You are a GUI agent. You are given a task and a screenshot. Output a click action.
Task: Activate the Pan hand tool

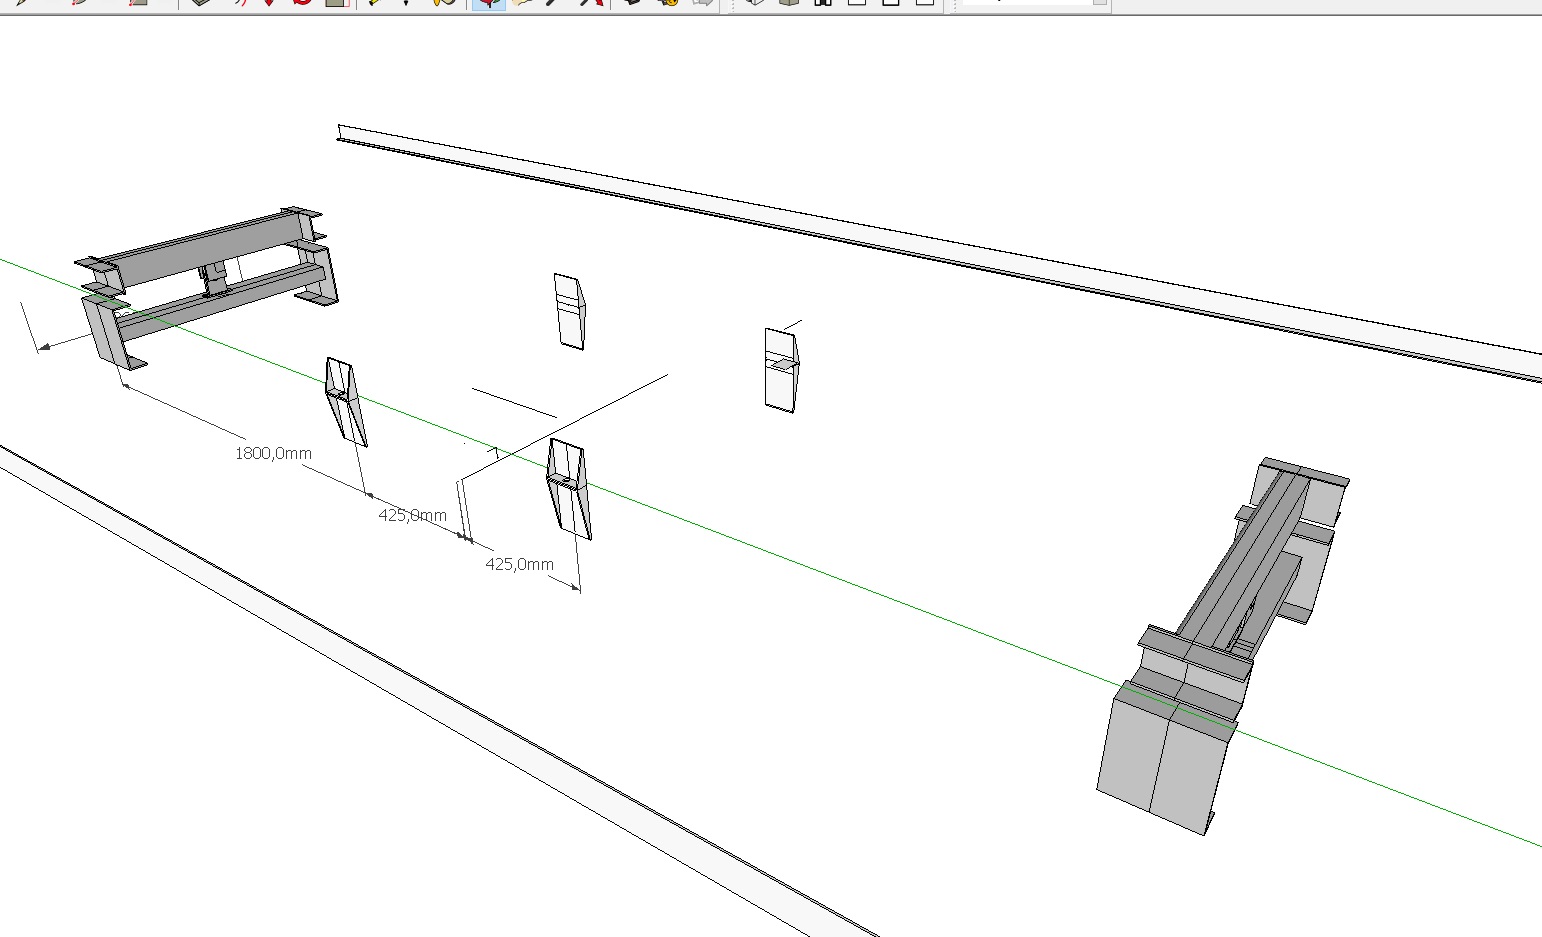(520, 3)
